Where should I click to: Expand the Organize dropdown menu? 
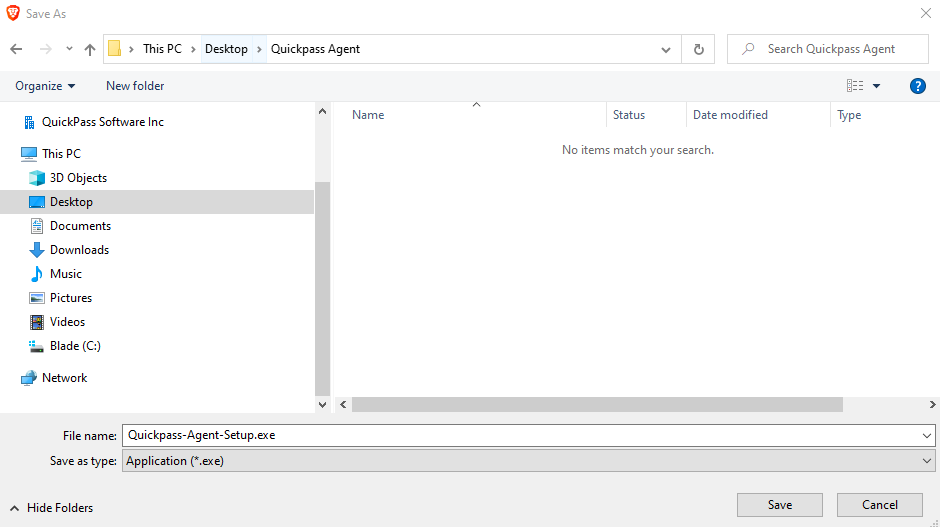click(45, 86)
